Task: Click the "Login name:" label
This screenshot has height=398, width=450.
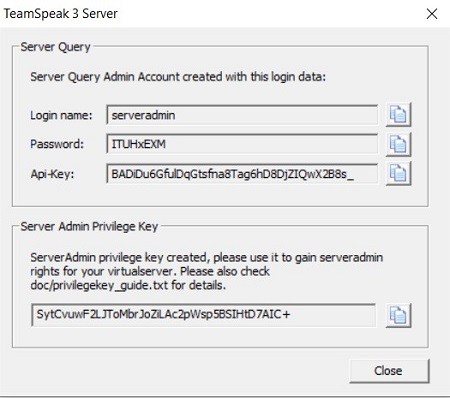Action: (x=61, y=115)
